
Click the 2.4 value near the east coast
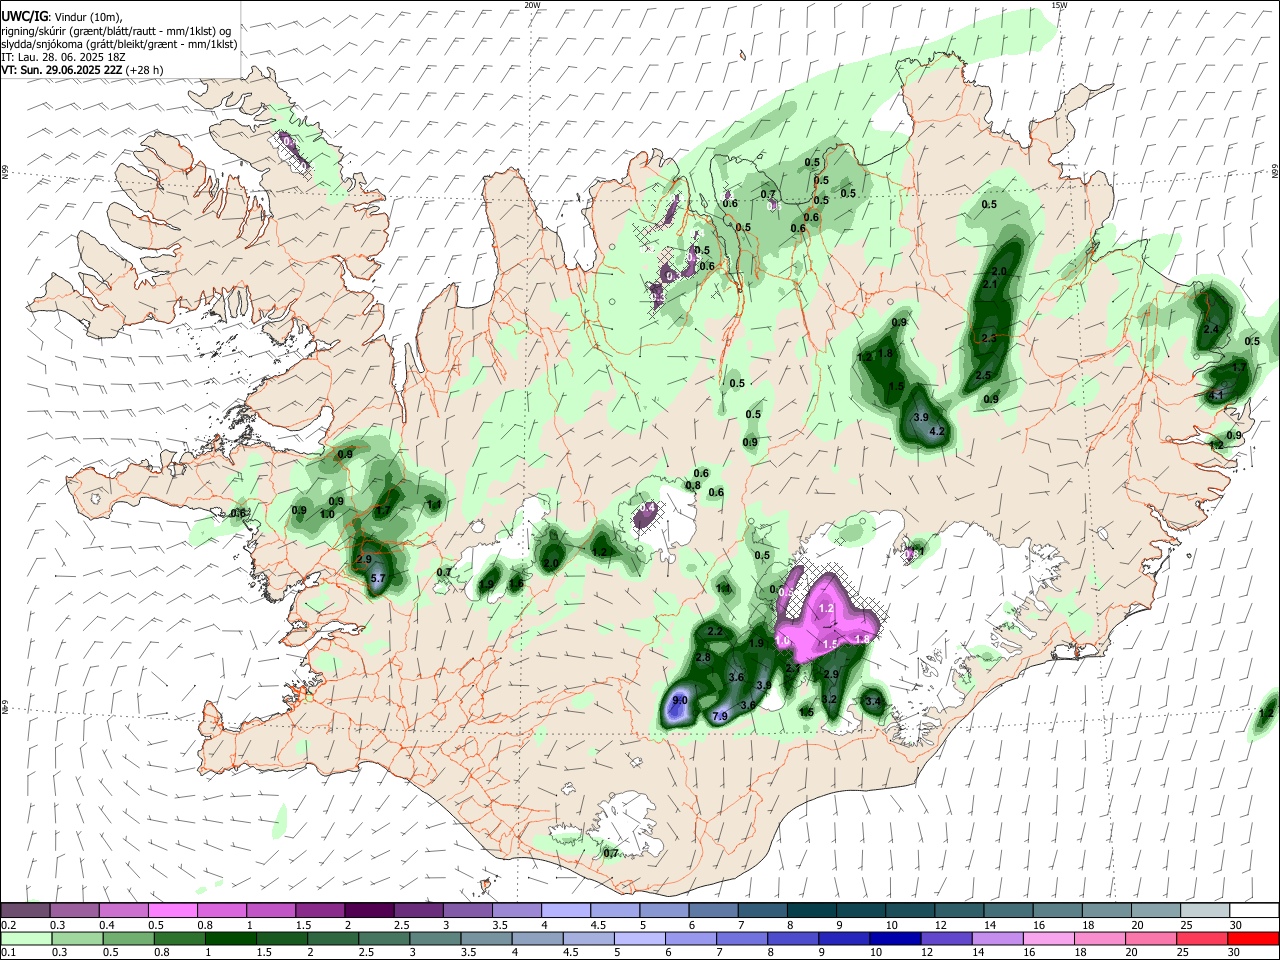[x=1211, y=329]
